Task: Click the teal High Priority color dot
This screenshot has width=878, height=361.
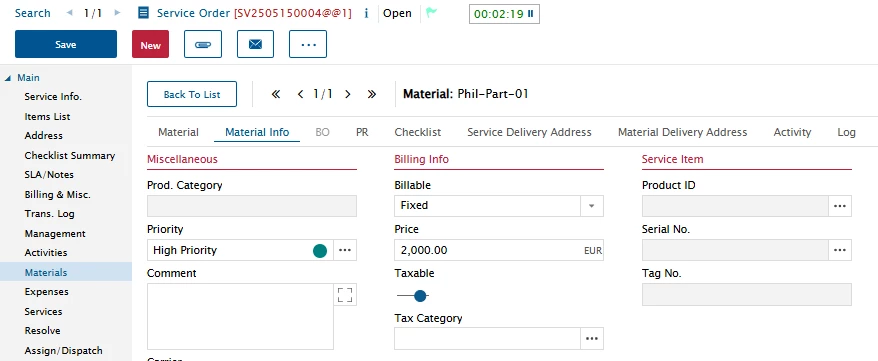Action: 320,251
